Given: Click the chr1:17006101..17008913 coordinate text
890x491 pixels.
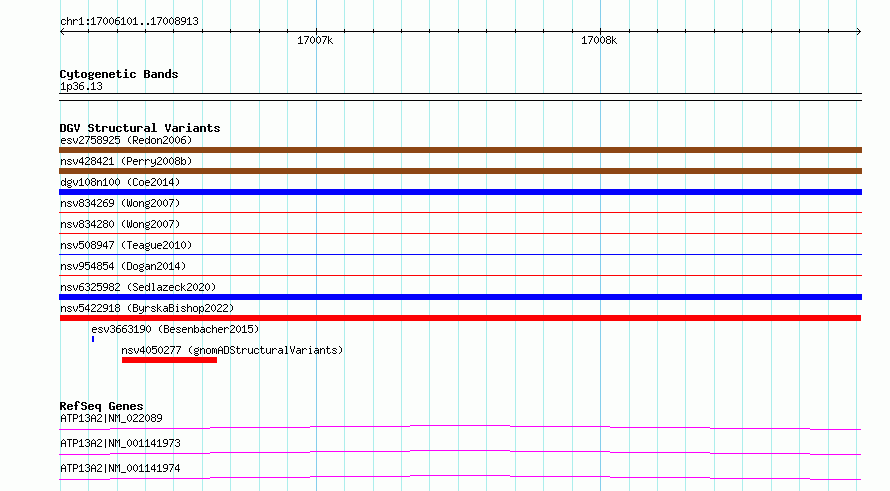Looking at the screenshot, I should coord(129,22).
